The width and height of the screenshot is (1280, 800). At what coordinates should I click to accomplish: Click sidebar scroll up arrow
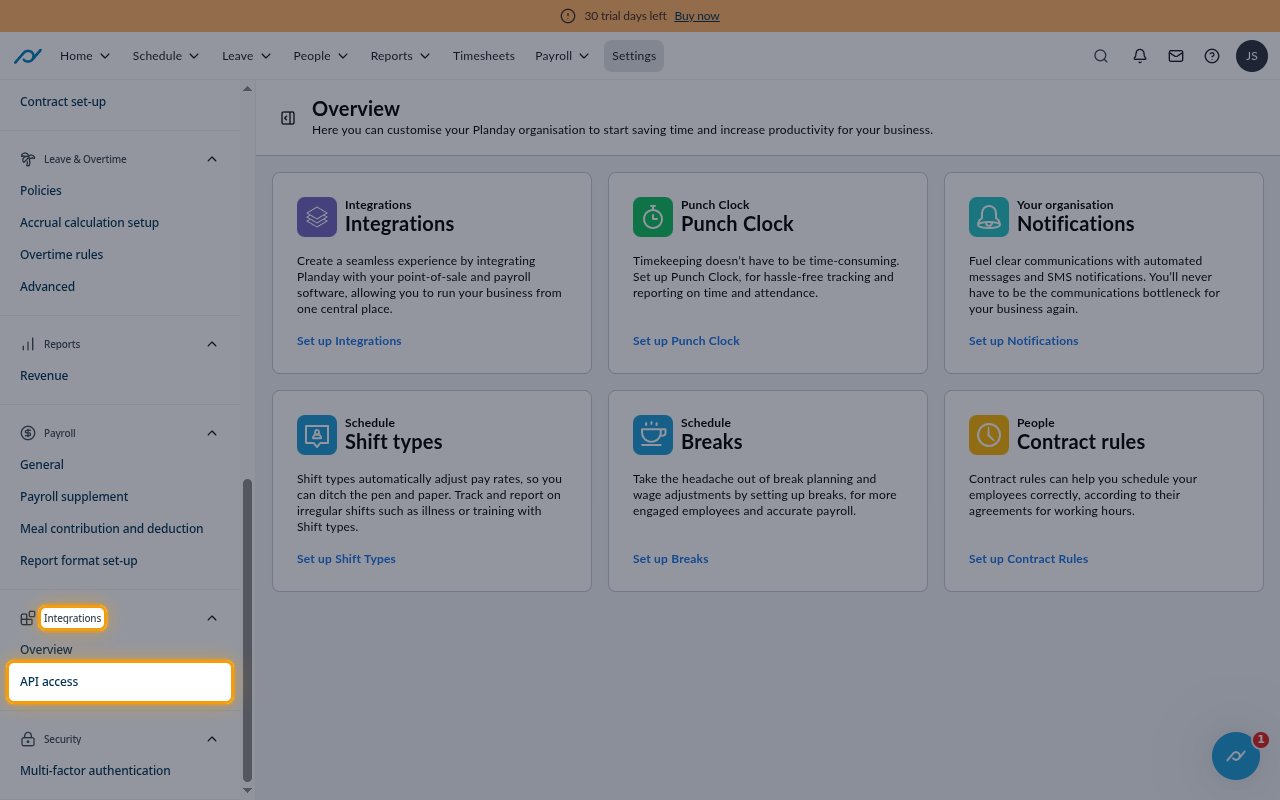248,89
